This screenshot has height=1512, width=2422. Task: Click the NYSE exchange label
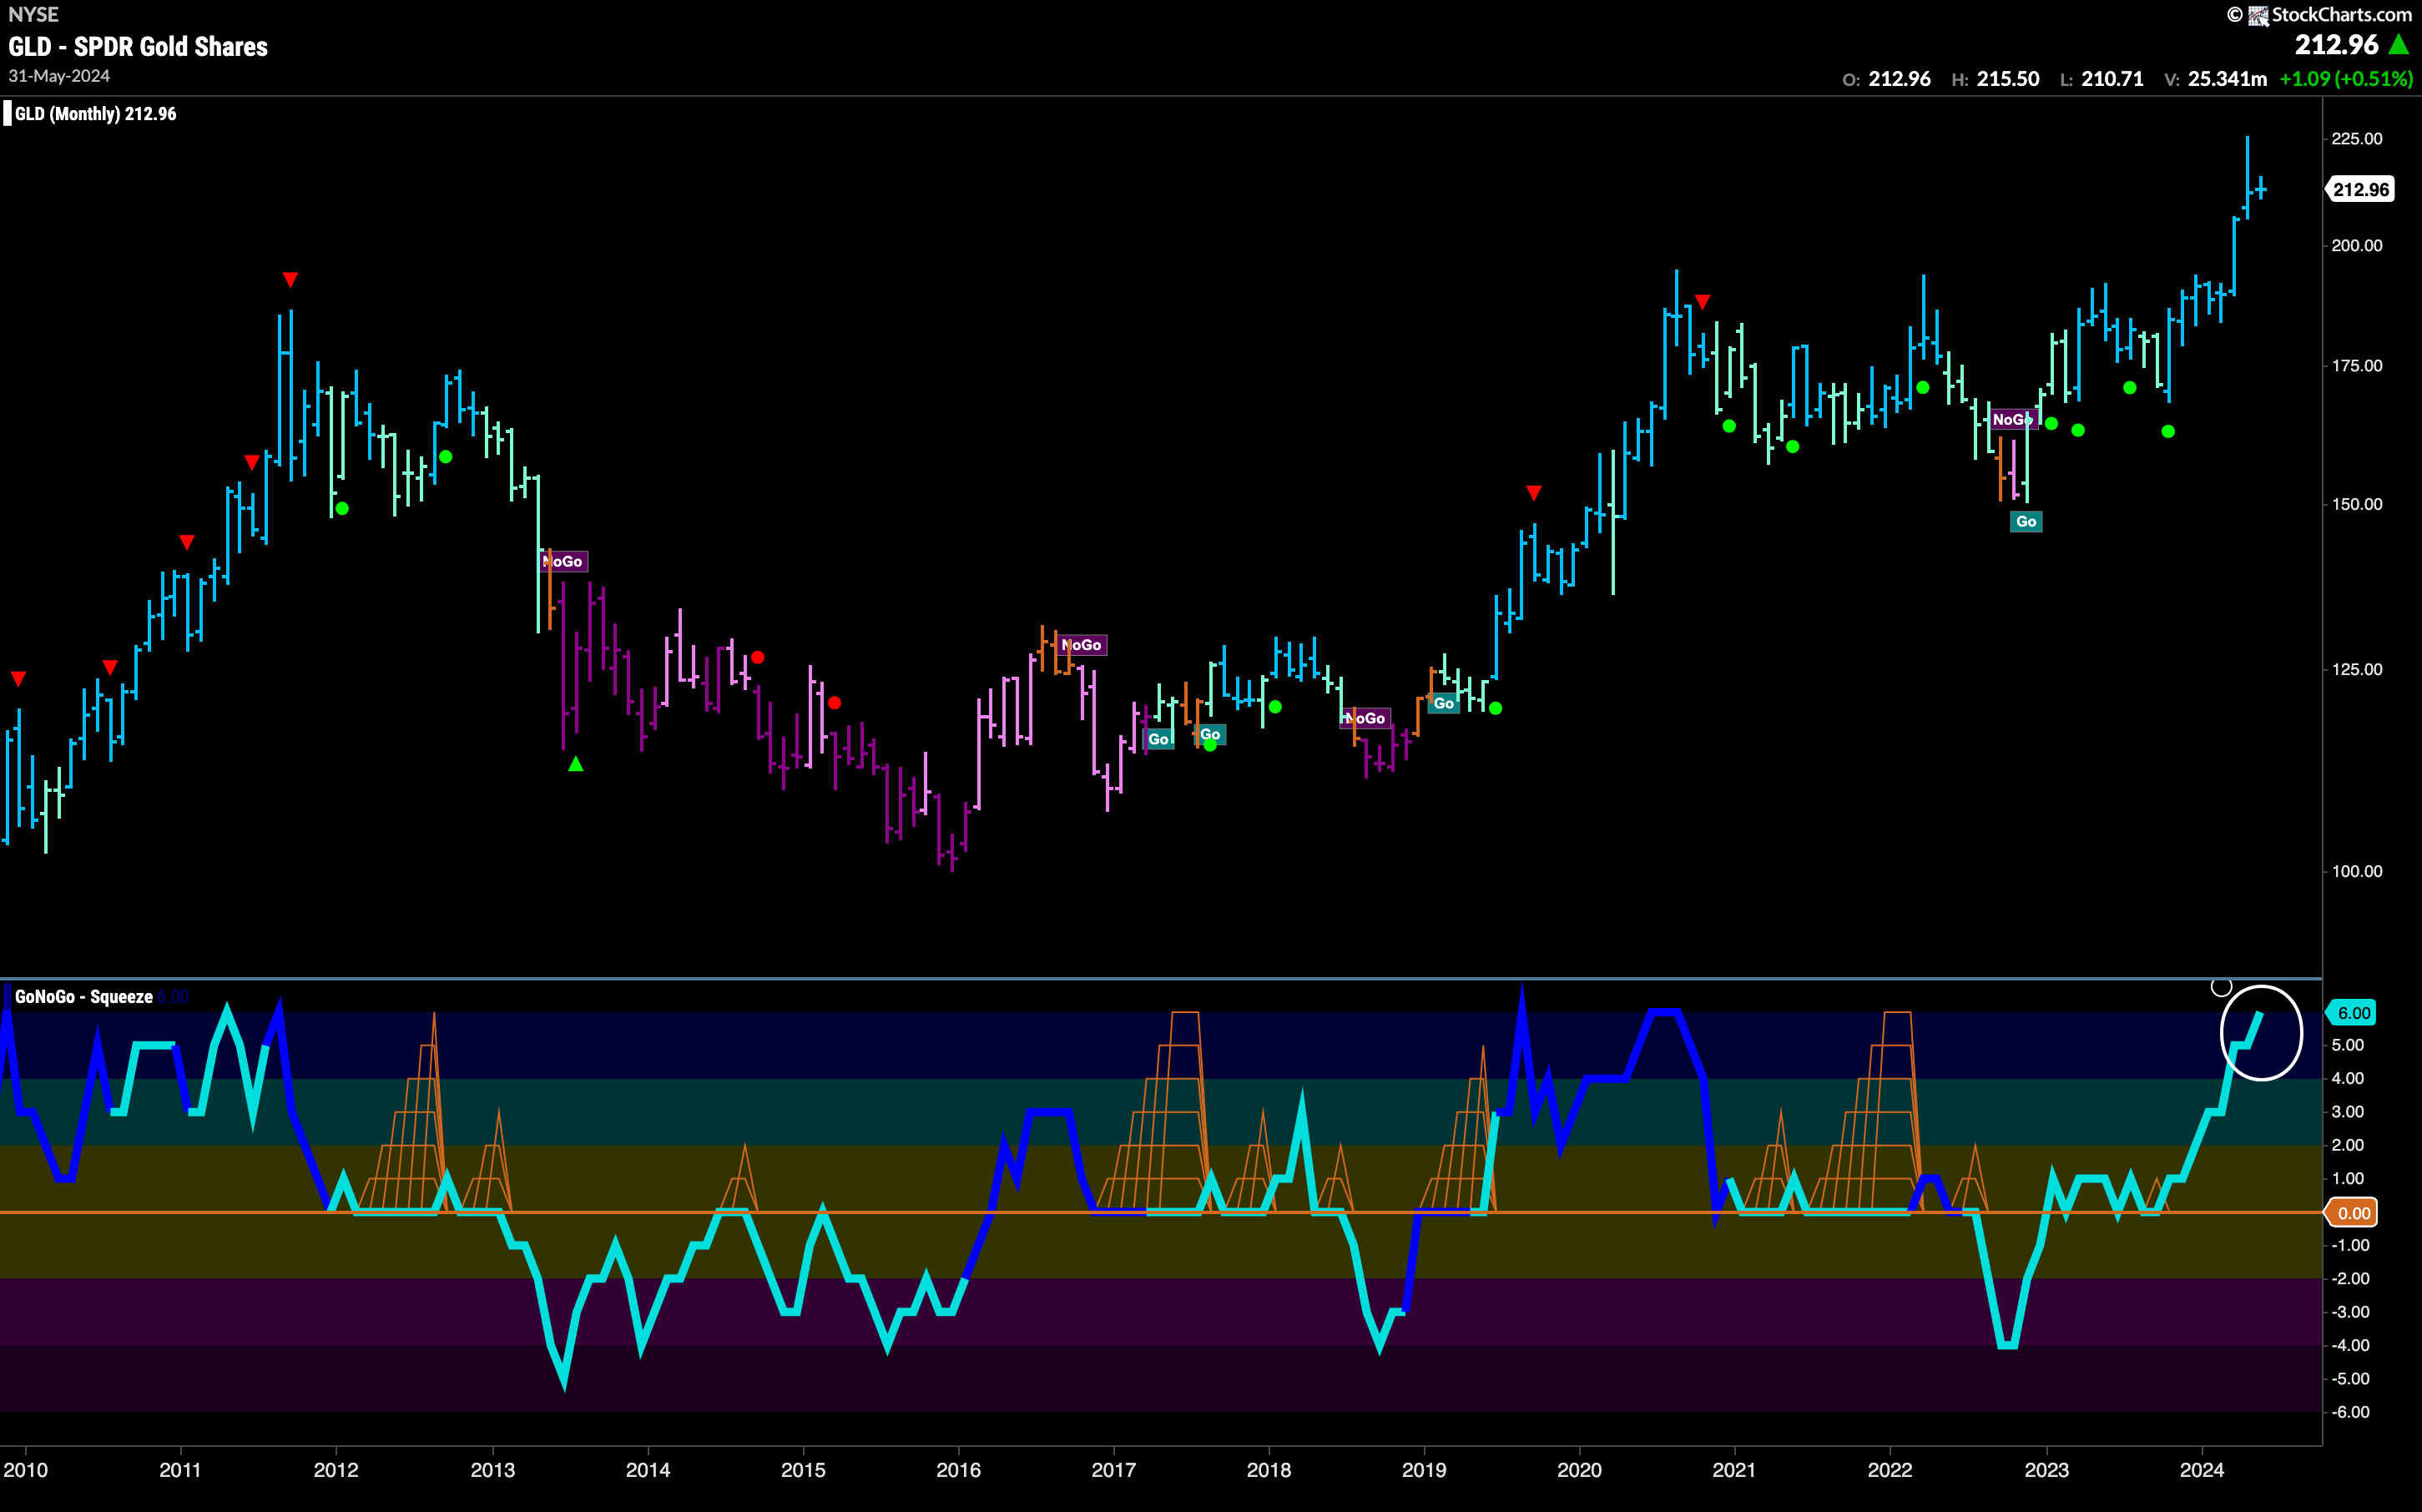[33, 14]
